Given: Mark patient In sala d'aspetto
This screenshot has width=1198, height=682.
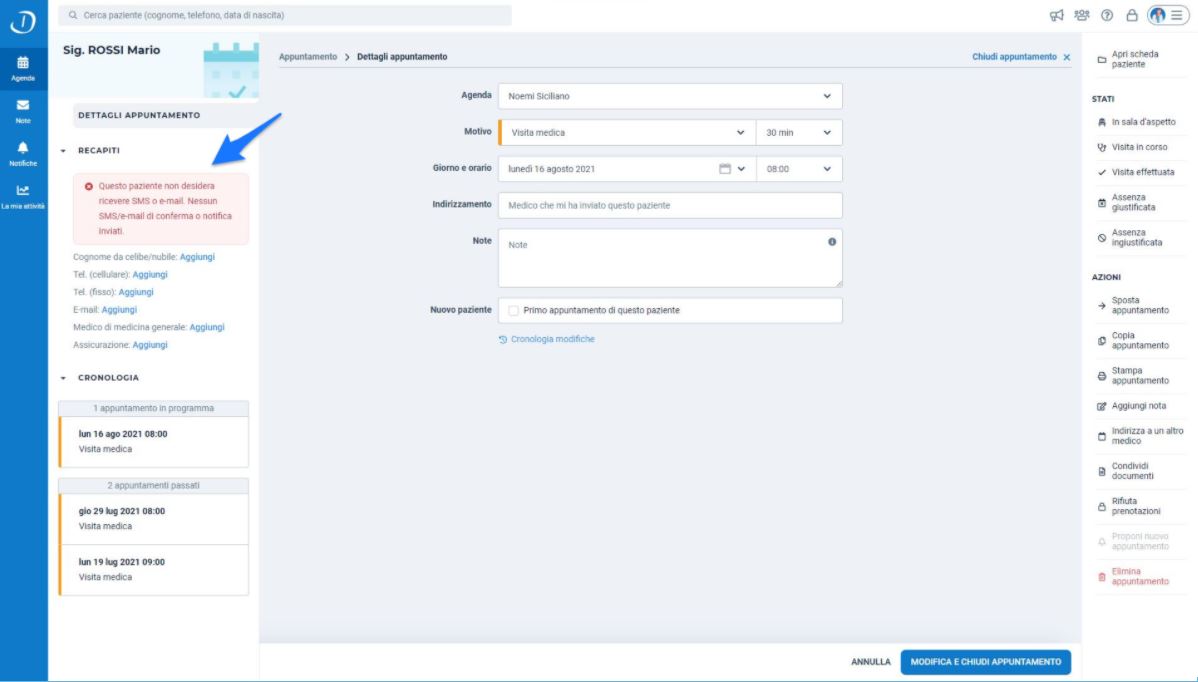Looking at the screenshot, I should click(x=1138, y=122).
